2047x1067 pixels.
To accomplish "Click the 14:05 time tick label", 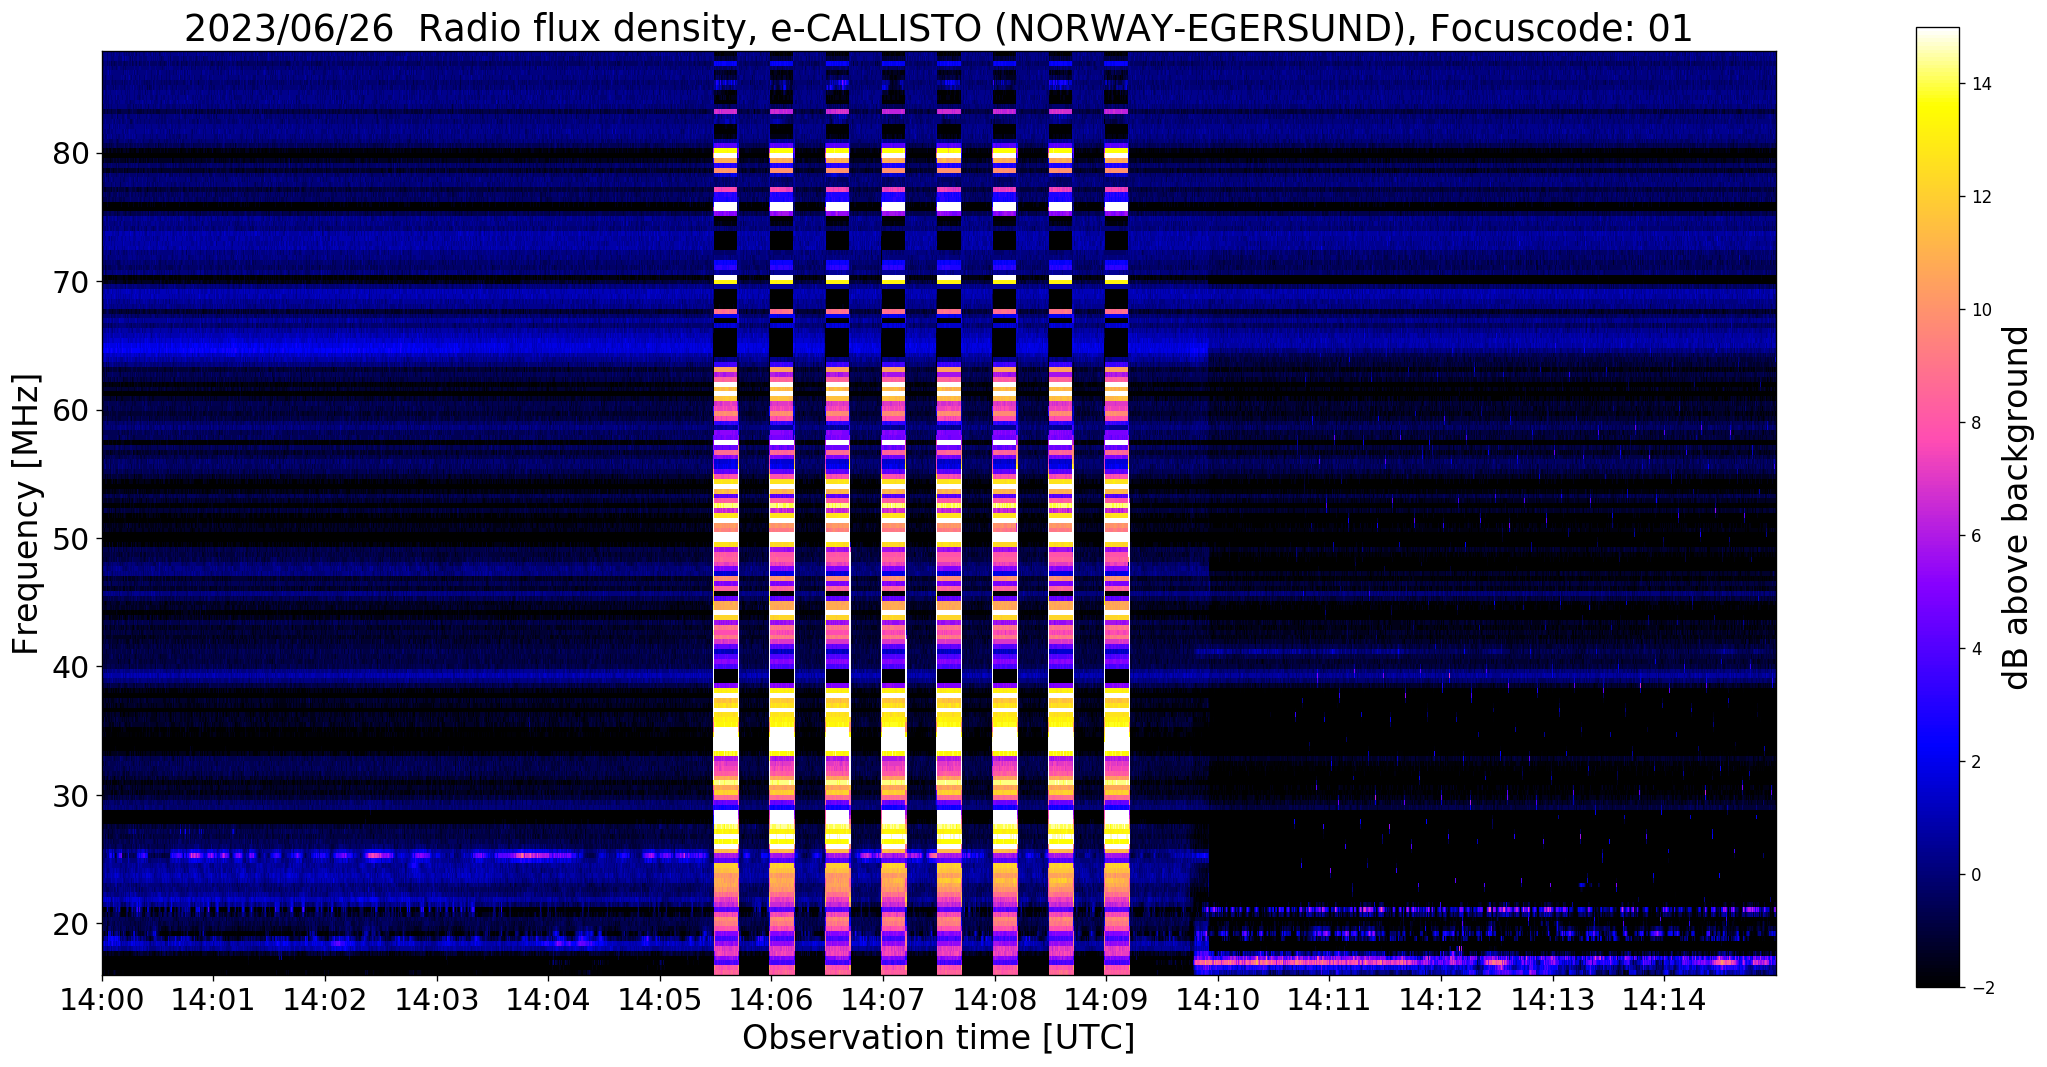I will click(x=659, y=998).
